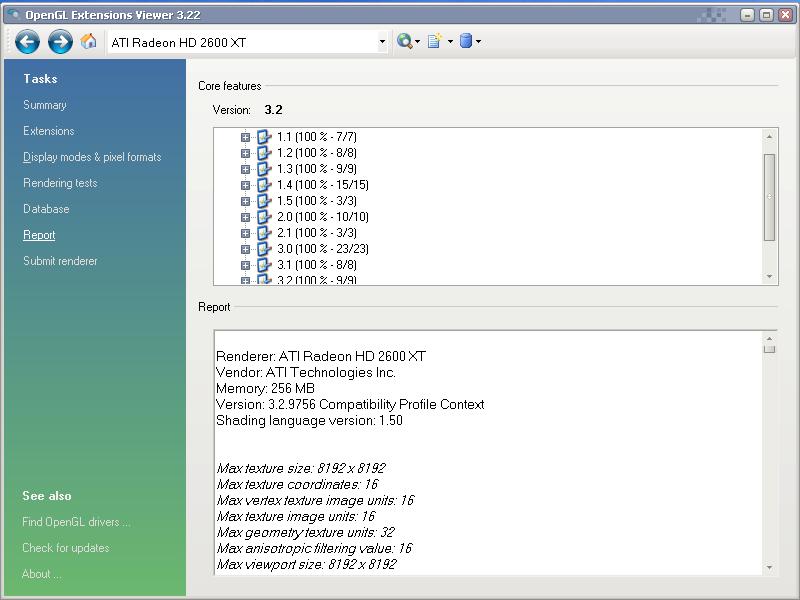This screenshot has width=800, height=600.
Task: Click 'Renderer: ATI Radeon HD 2600 XT' report line
Action: click(x=321, y=356)
